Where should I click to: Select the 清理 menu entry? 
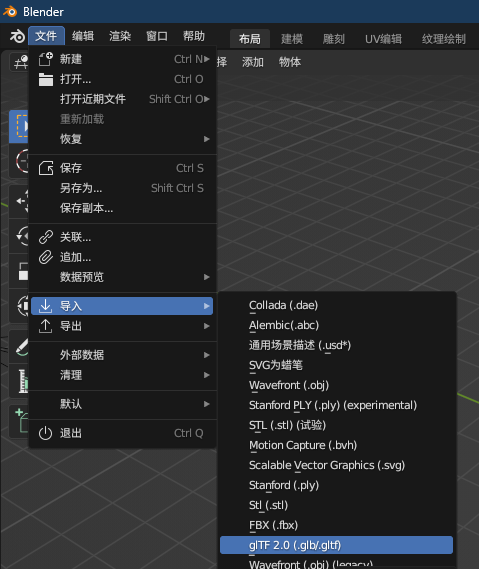pyautogui.click(x=122, y=375)
